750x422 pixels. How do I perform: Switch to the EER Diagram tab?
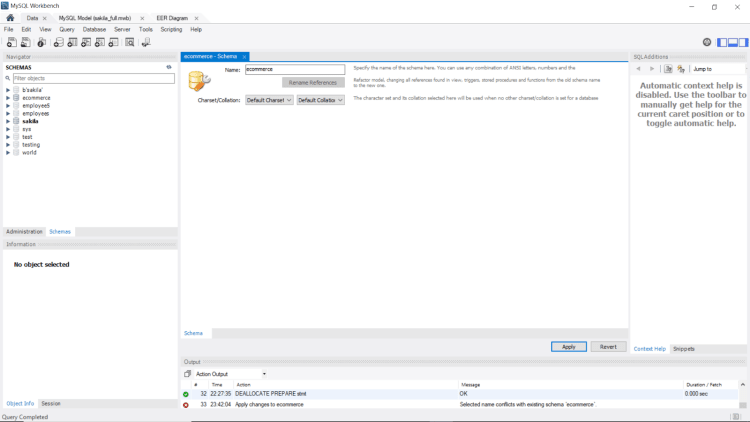(172, 18)
